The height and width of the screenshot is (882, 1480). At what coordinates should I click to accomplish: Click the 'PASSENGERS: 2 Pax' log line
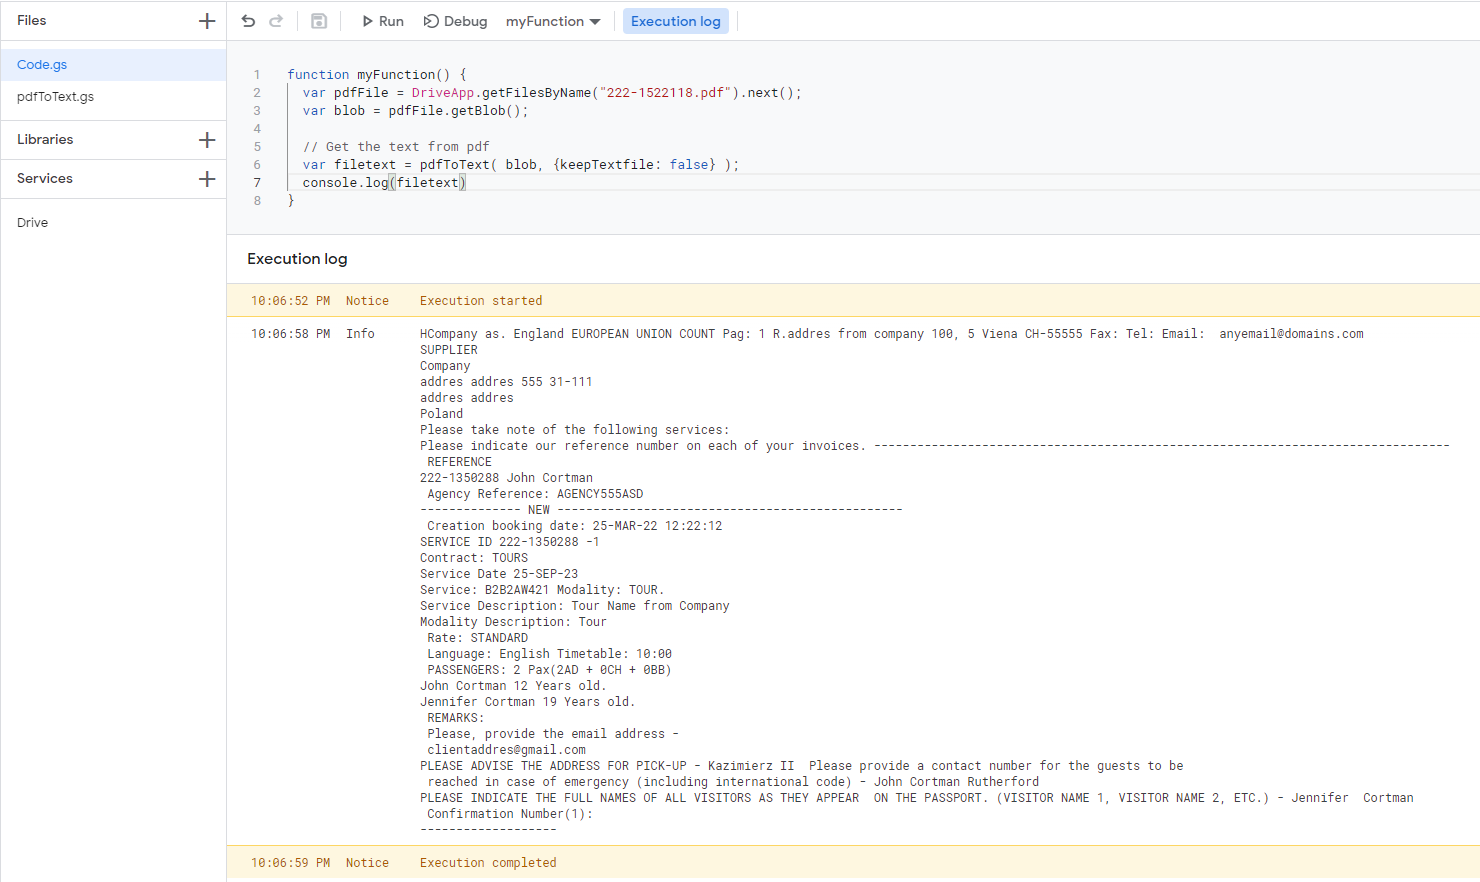pyautogui.click(x=549, y=670)
